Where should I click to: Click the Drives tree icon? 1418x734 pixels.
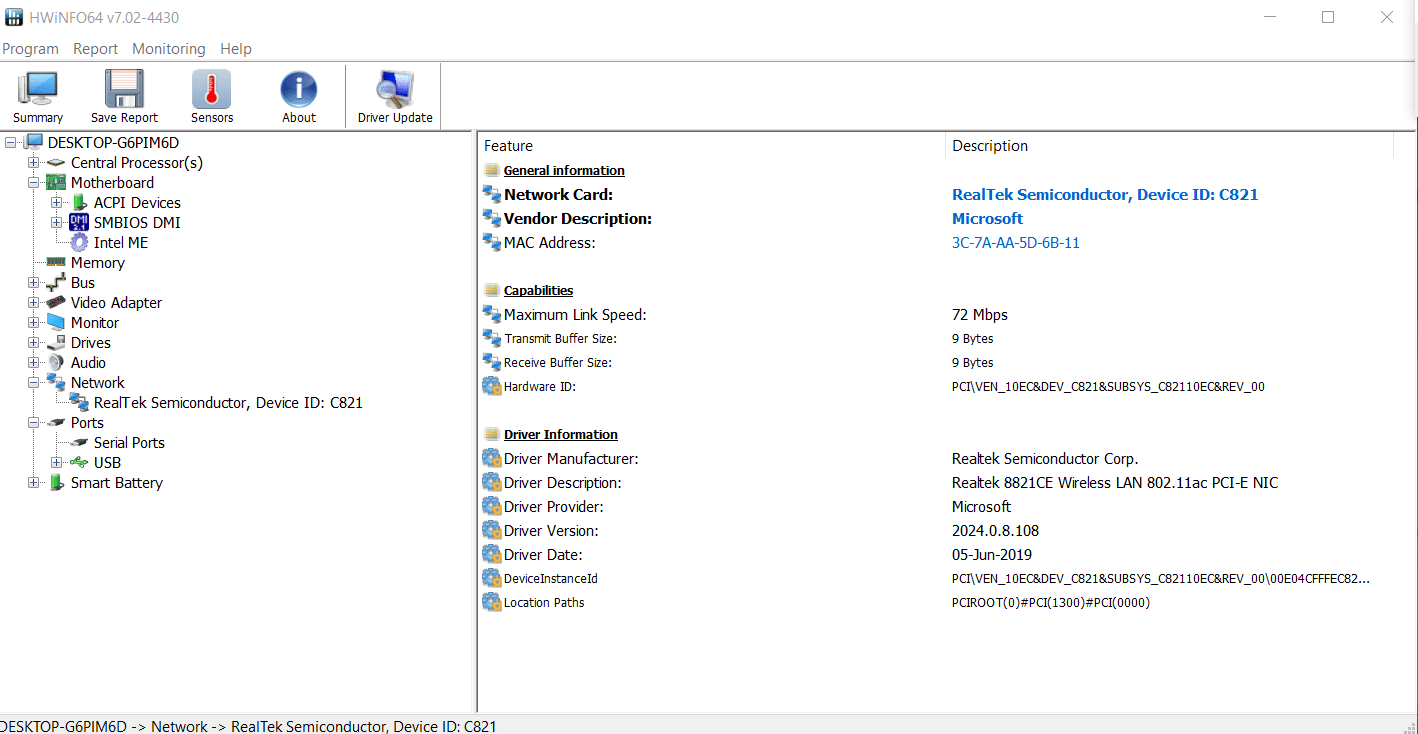(56, 342)
